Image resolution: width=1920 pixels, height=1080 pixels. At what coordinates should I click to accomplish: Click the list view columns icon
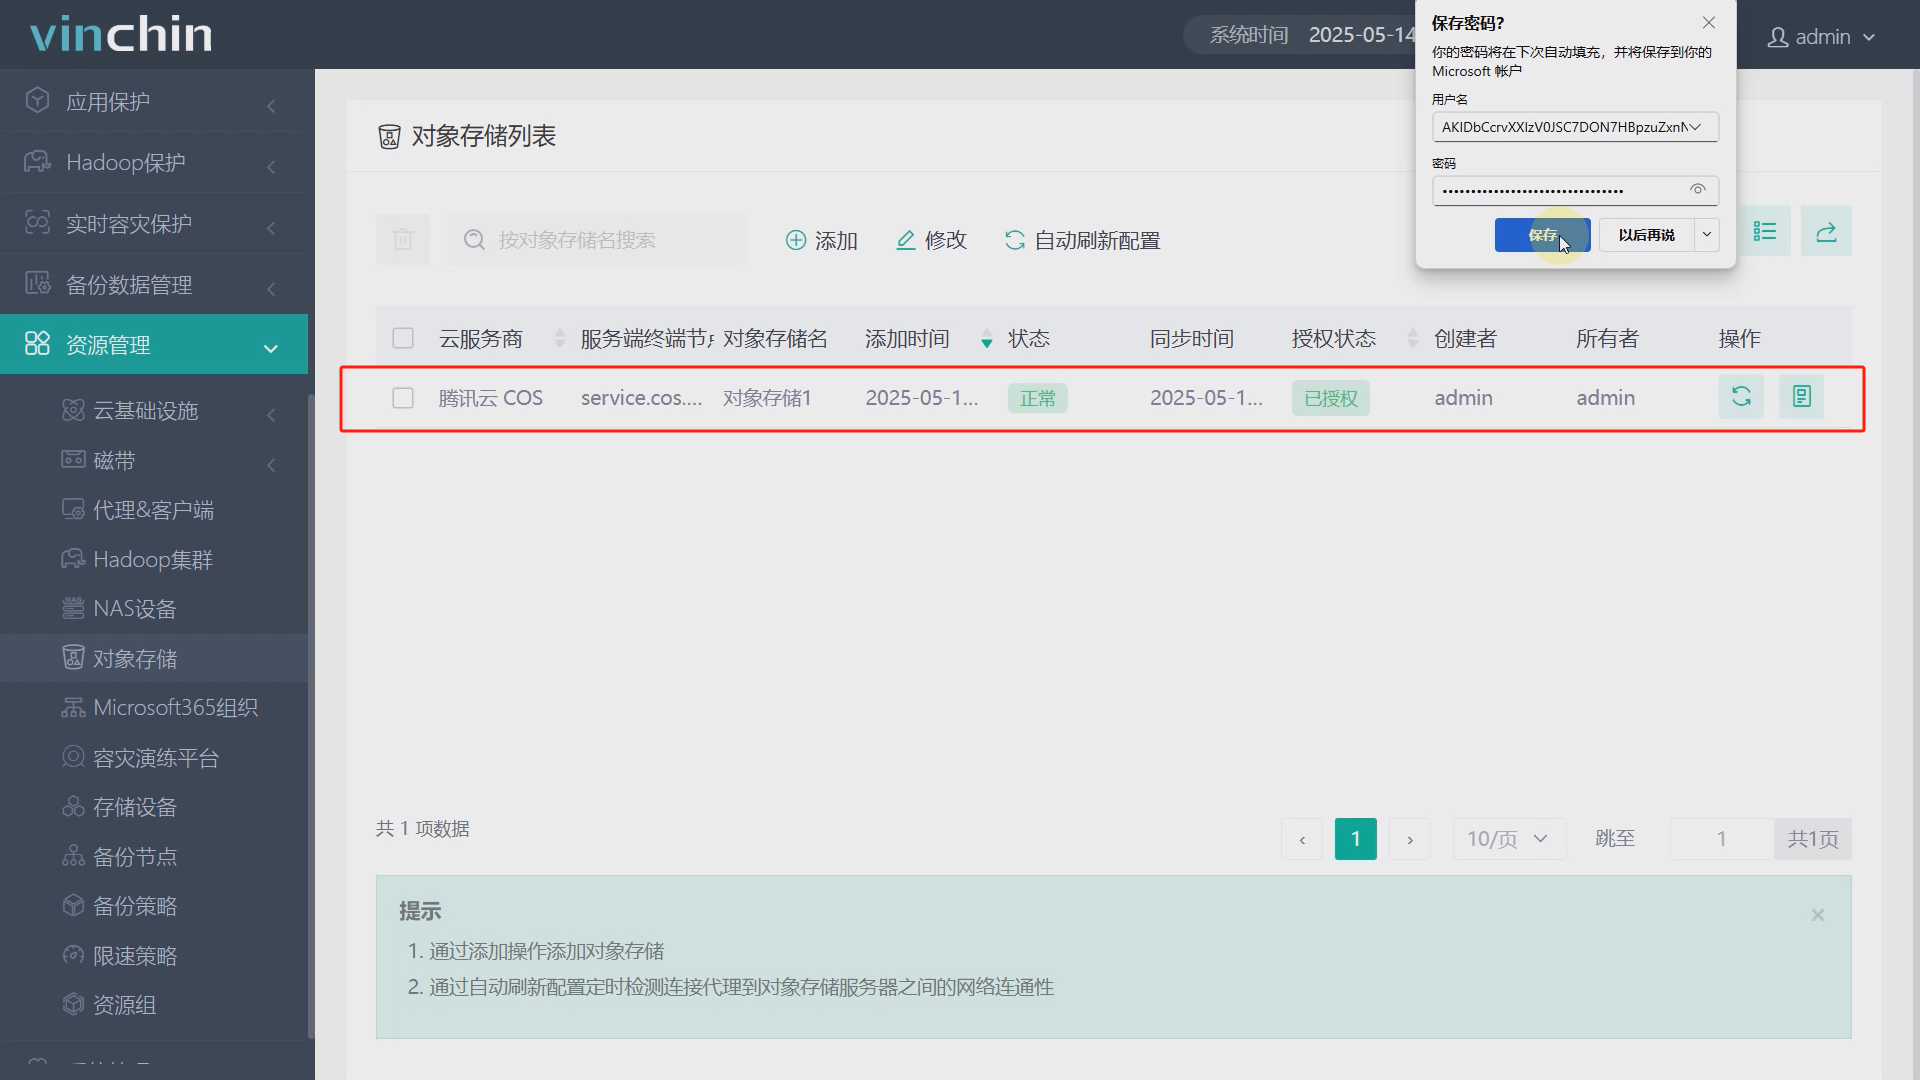point(1765,232)
